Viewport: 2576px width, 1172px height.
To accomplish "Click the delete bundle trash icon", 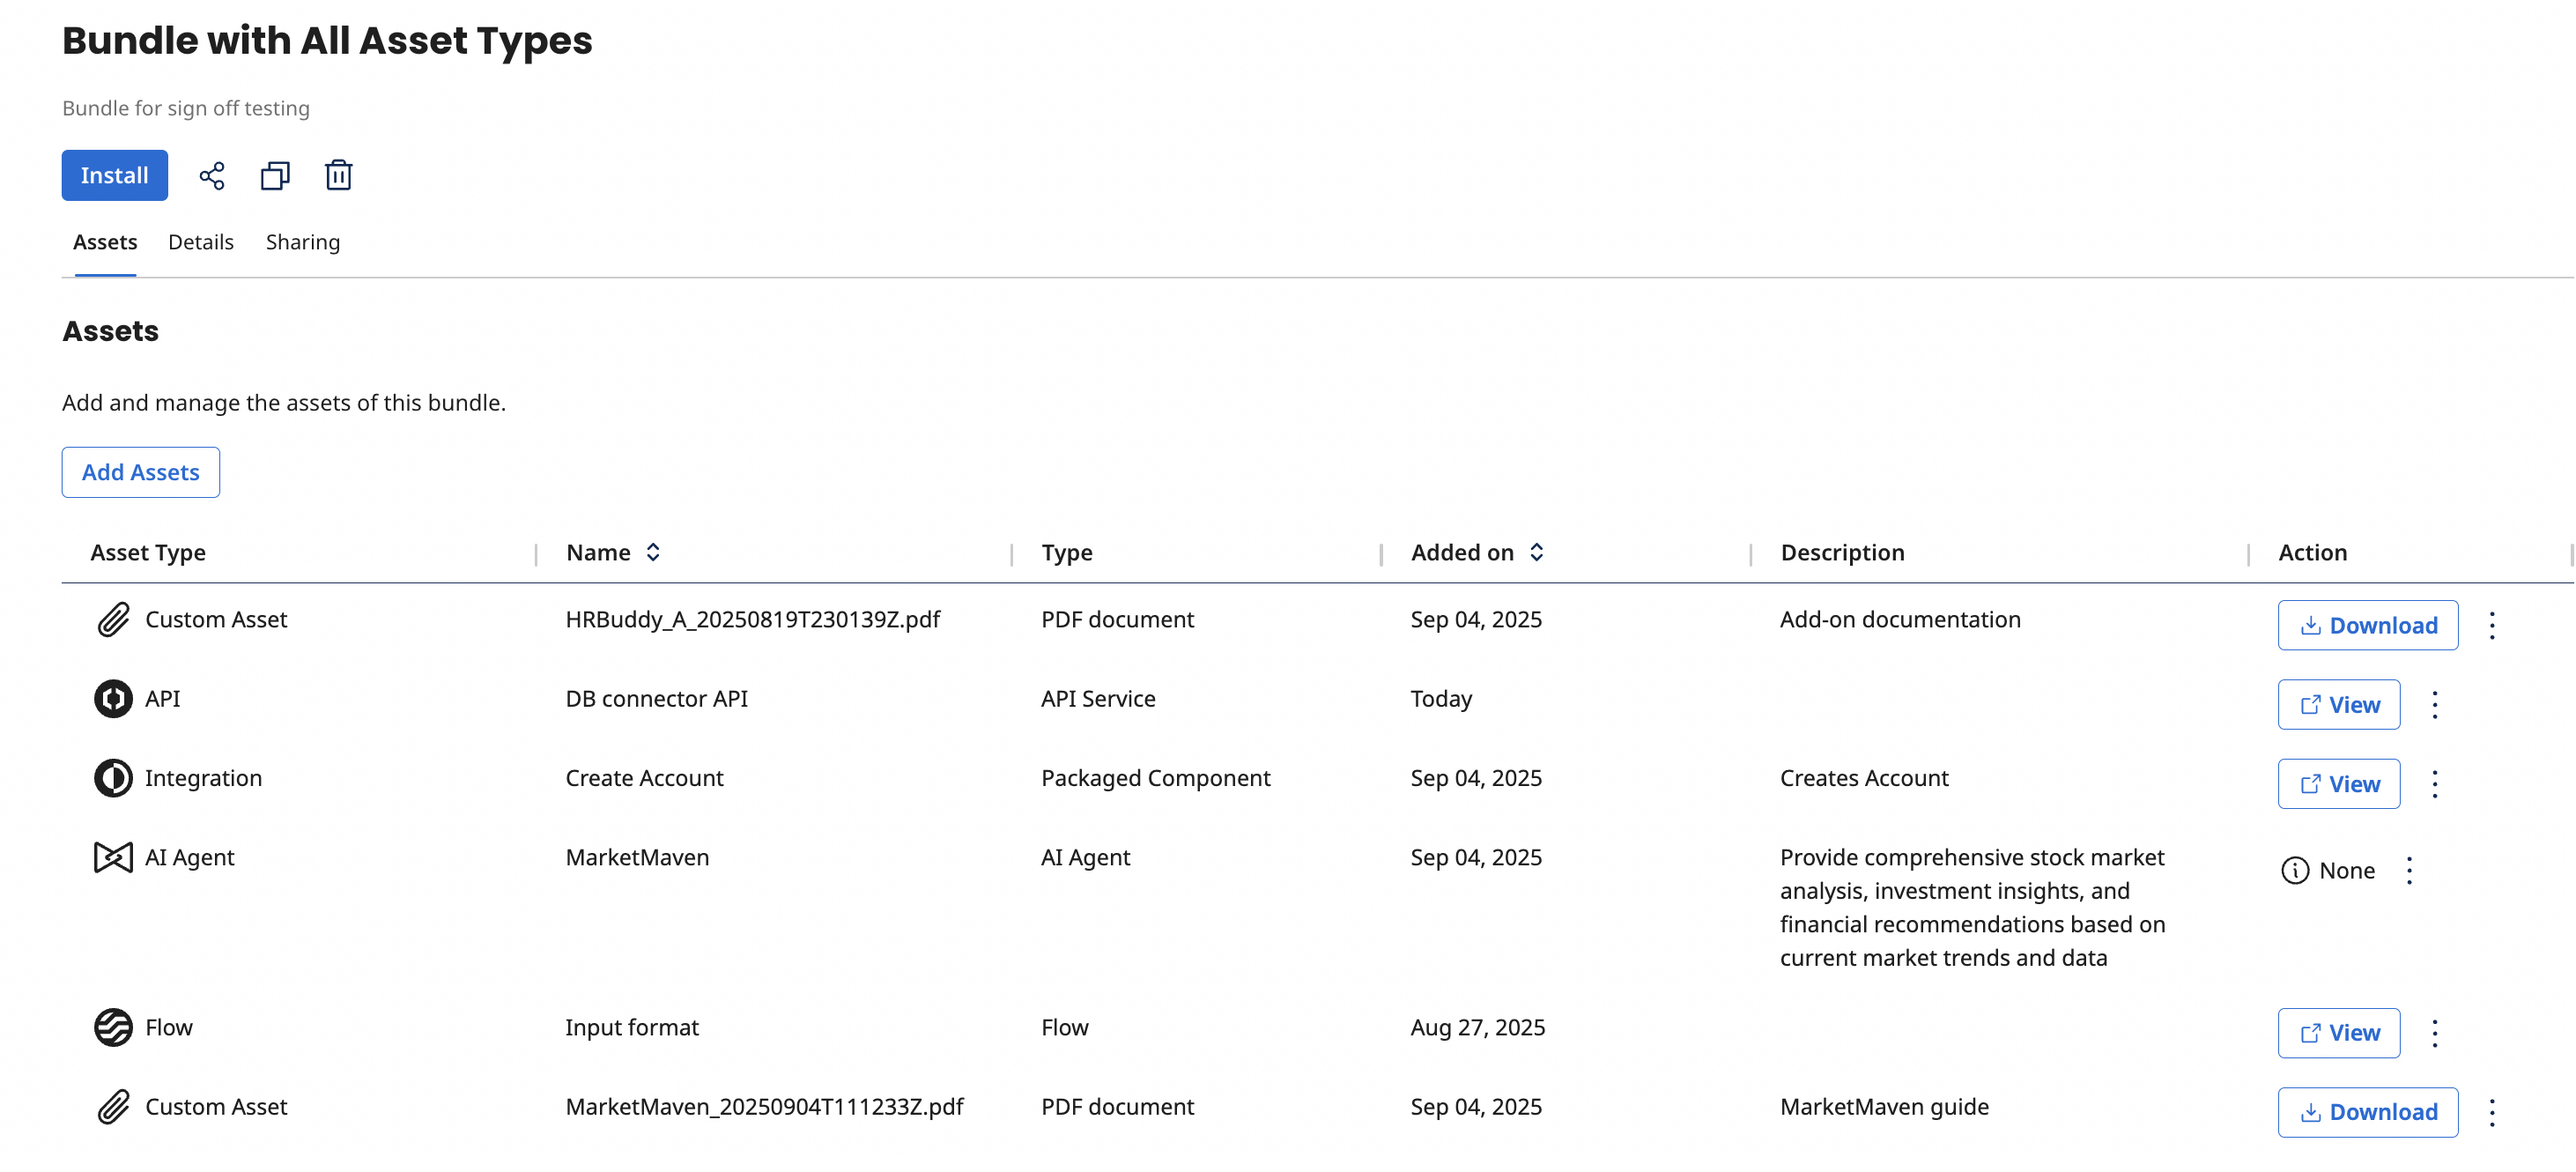I will [339, 176].
